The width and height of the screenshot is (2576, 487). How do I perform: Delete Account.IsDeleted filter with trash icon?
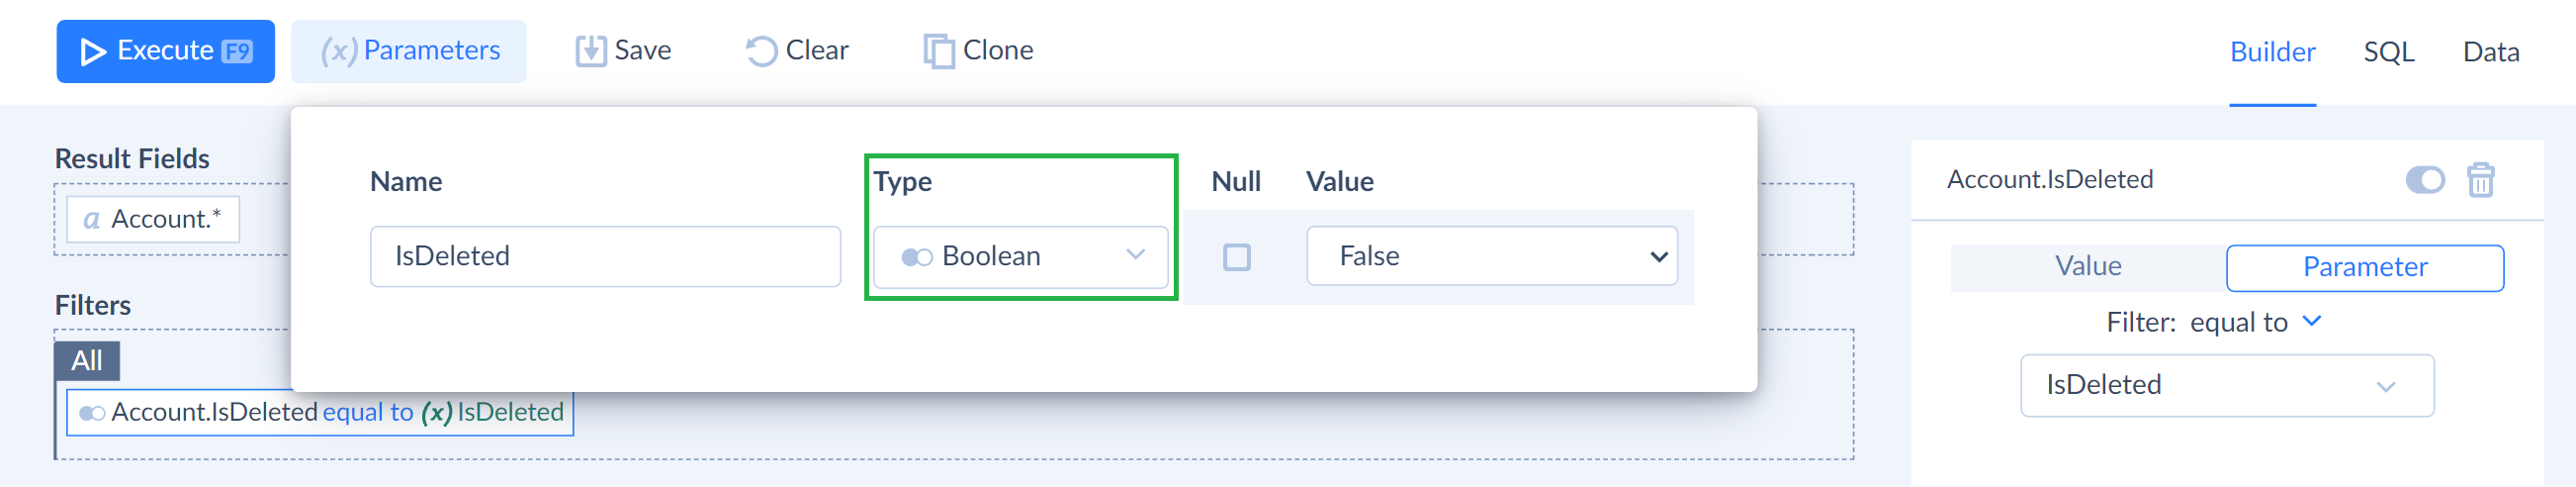point(2480,180)
